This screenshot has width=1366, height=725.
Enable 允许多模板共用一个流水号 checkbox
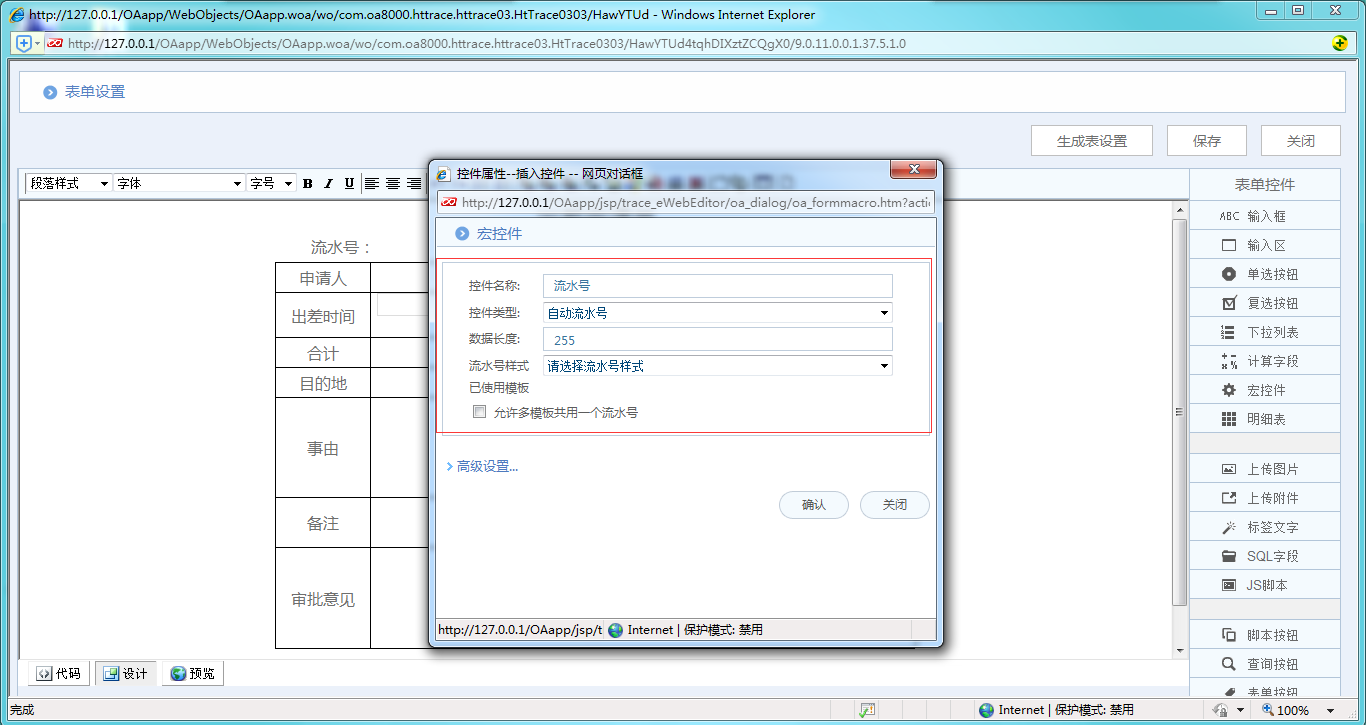point(480,412)
